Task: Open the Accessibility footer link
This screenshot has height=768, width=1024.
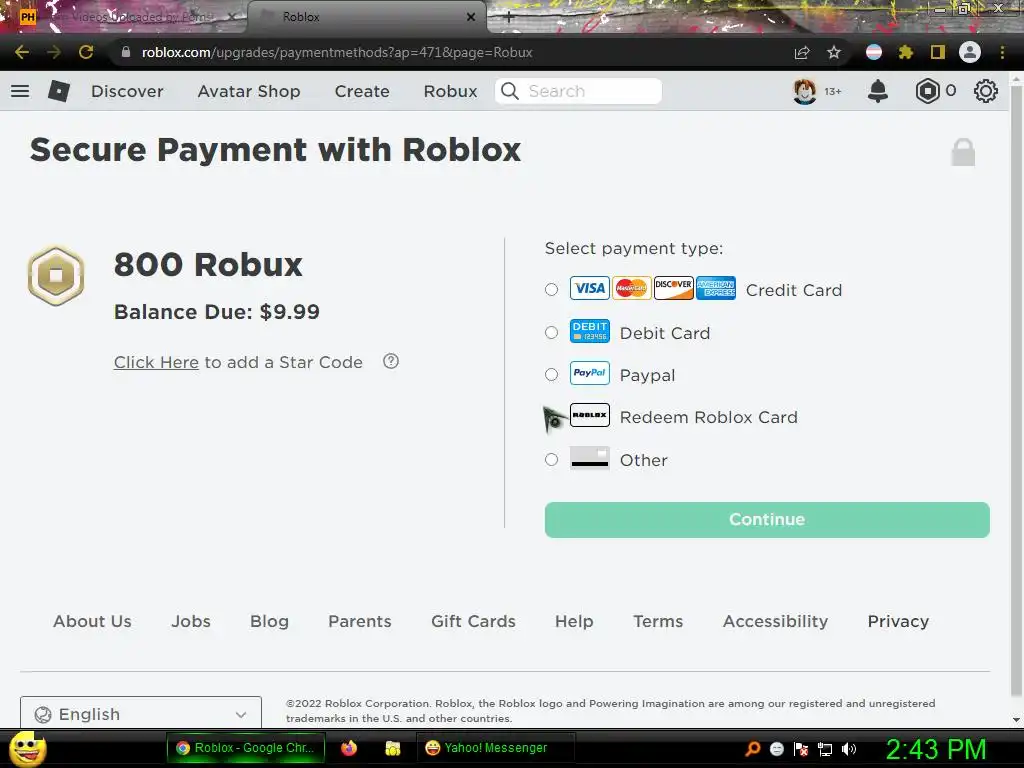Action: 775,621
